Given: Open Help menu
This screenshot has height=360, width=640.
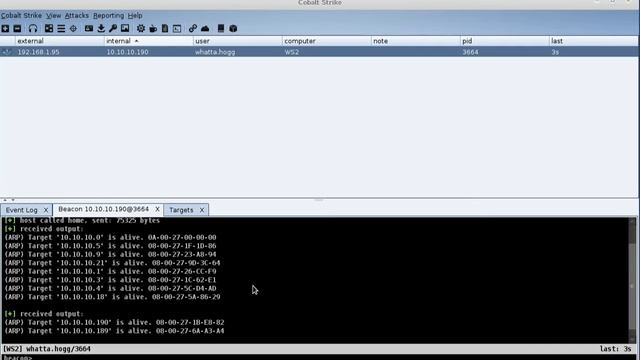Looking at the screenshot, I should (135, 16).
